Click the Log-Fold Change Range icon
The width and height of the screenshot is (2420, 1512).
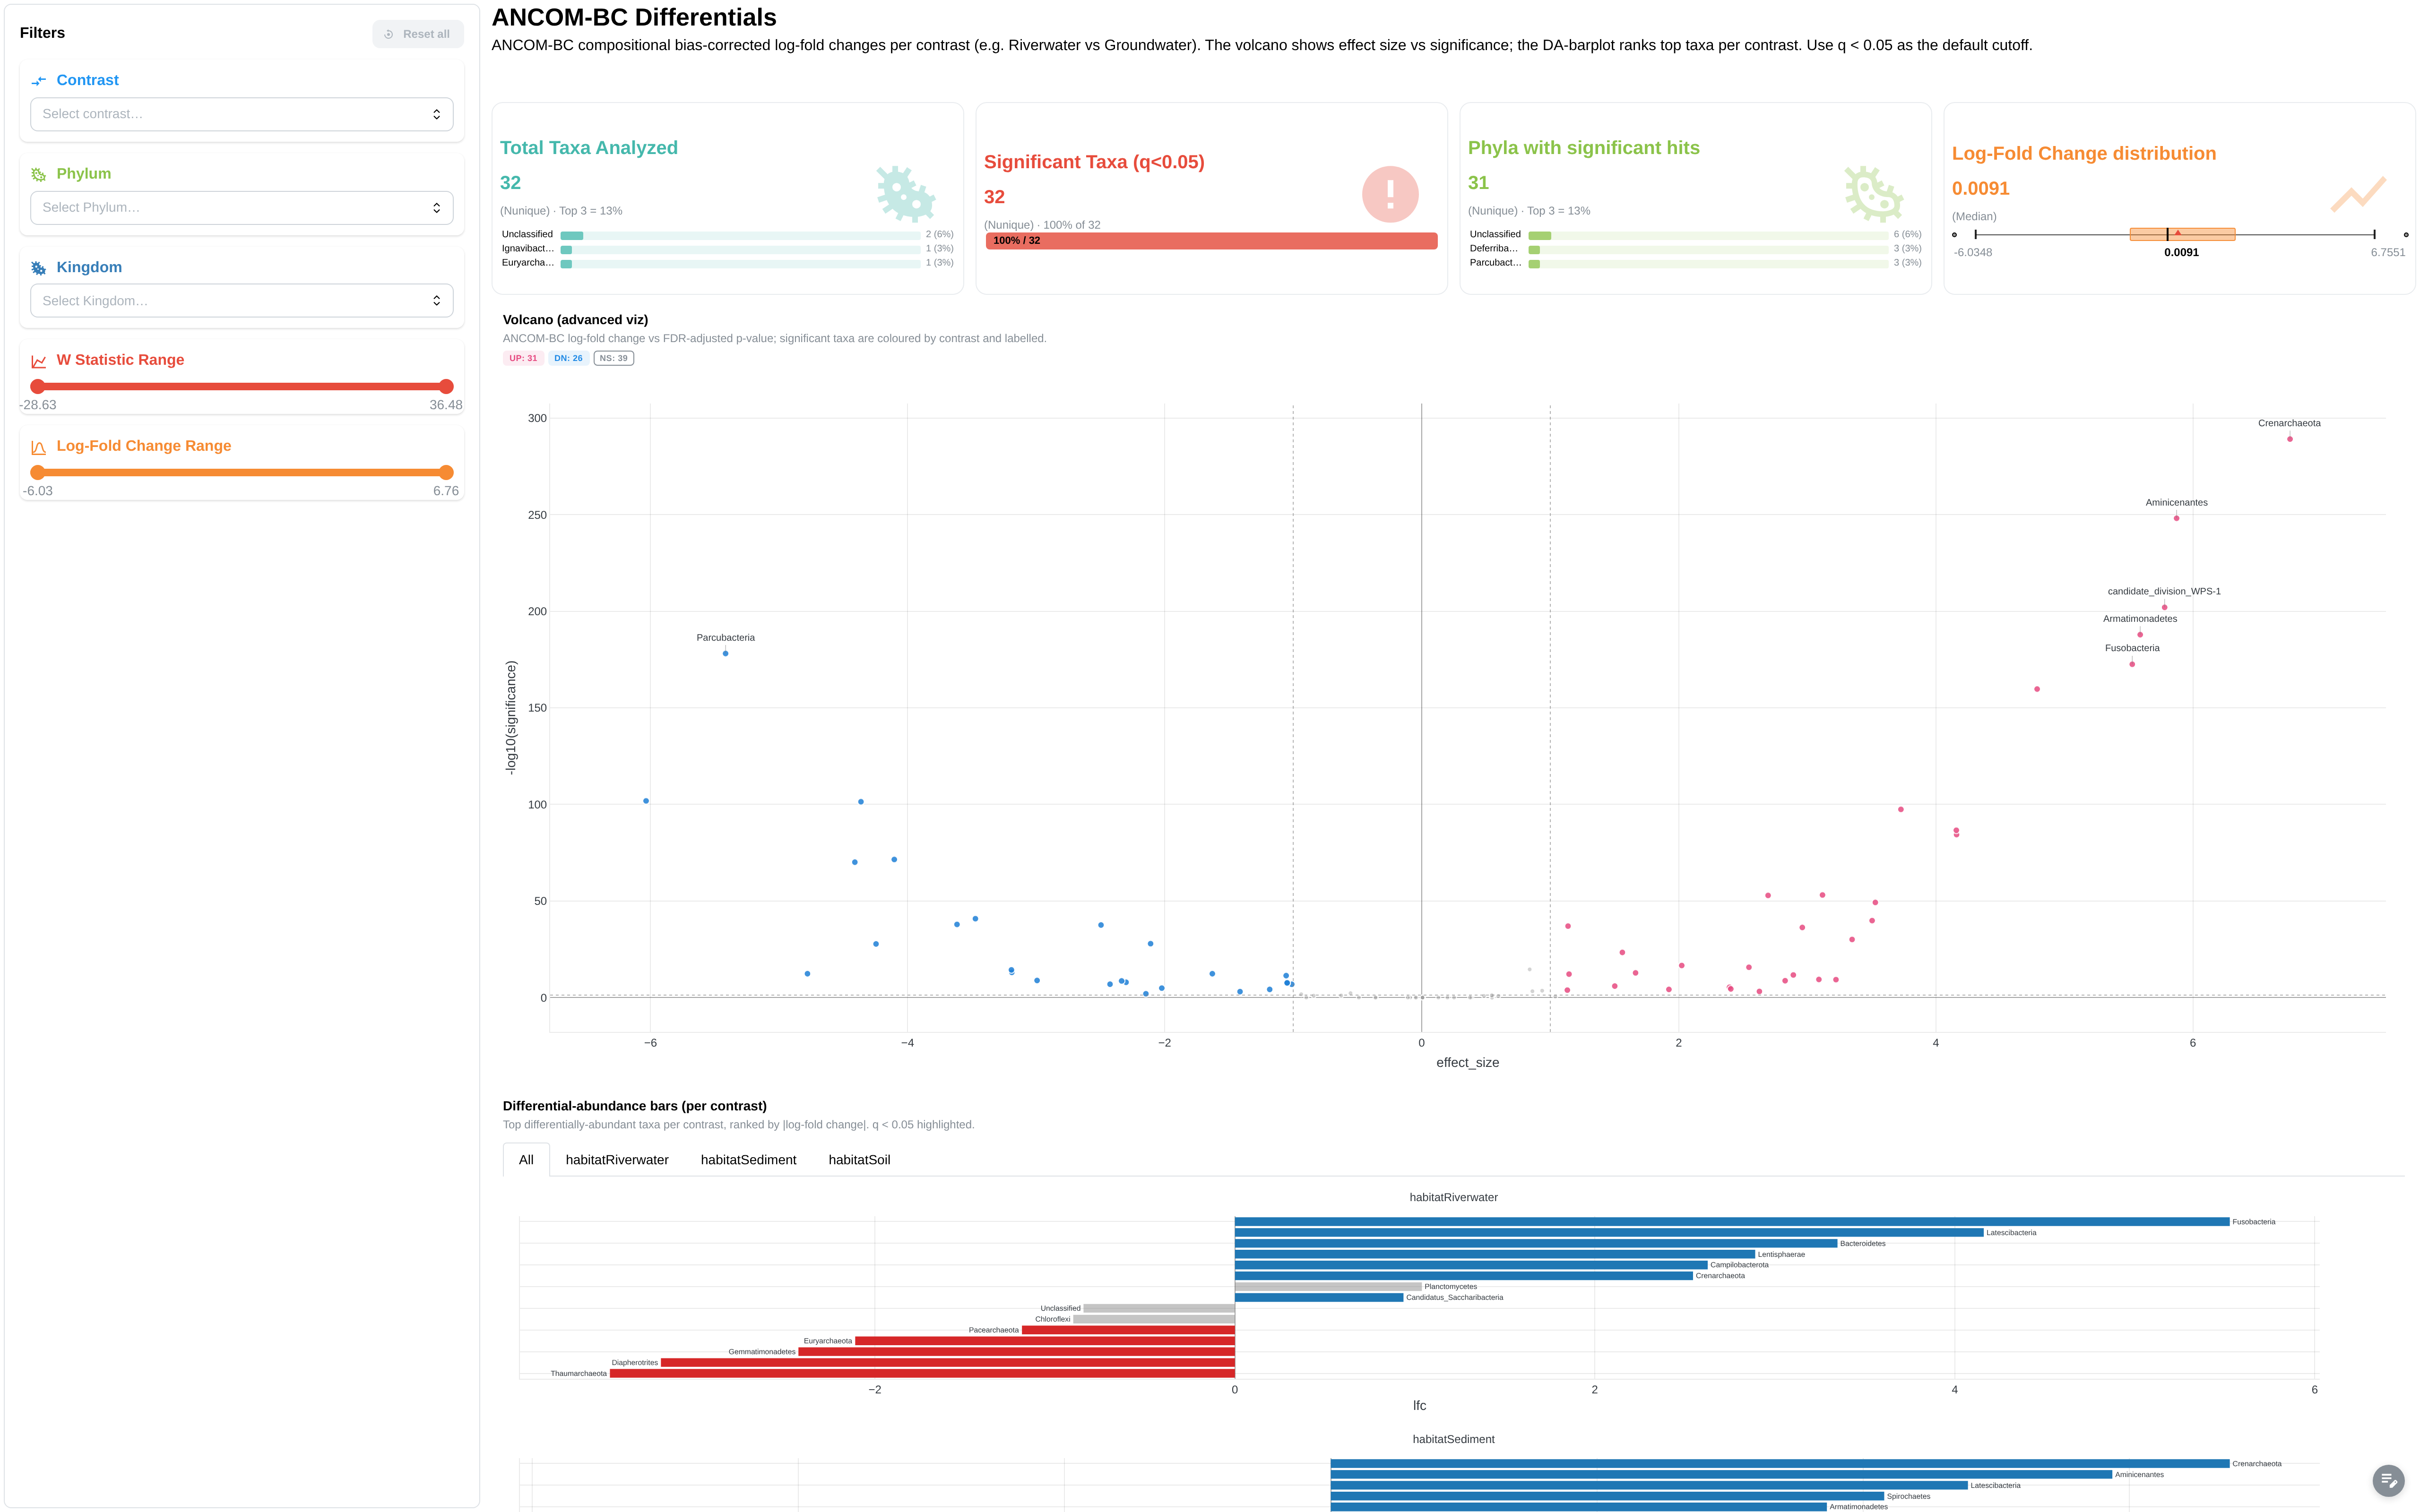[x=39, y=447]
